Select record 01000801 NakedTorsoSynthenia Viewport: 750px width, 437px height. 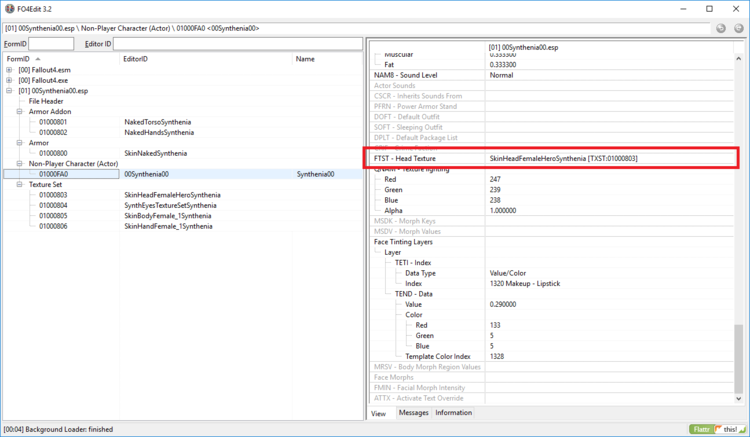pos(183,122)
